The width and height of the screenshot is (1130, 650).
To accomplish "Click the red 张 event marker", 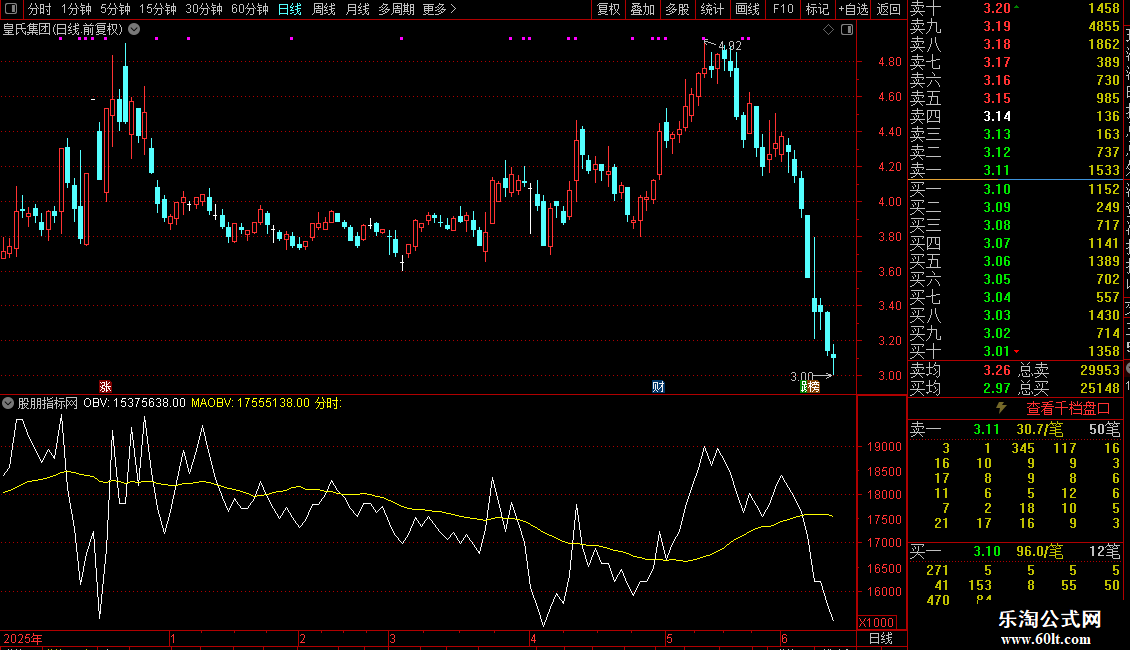I will (x=105, y=387).
